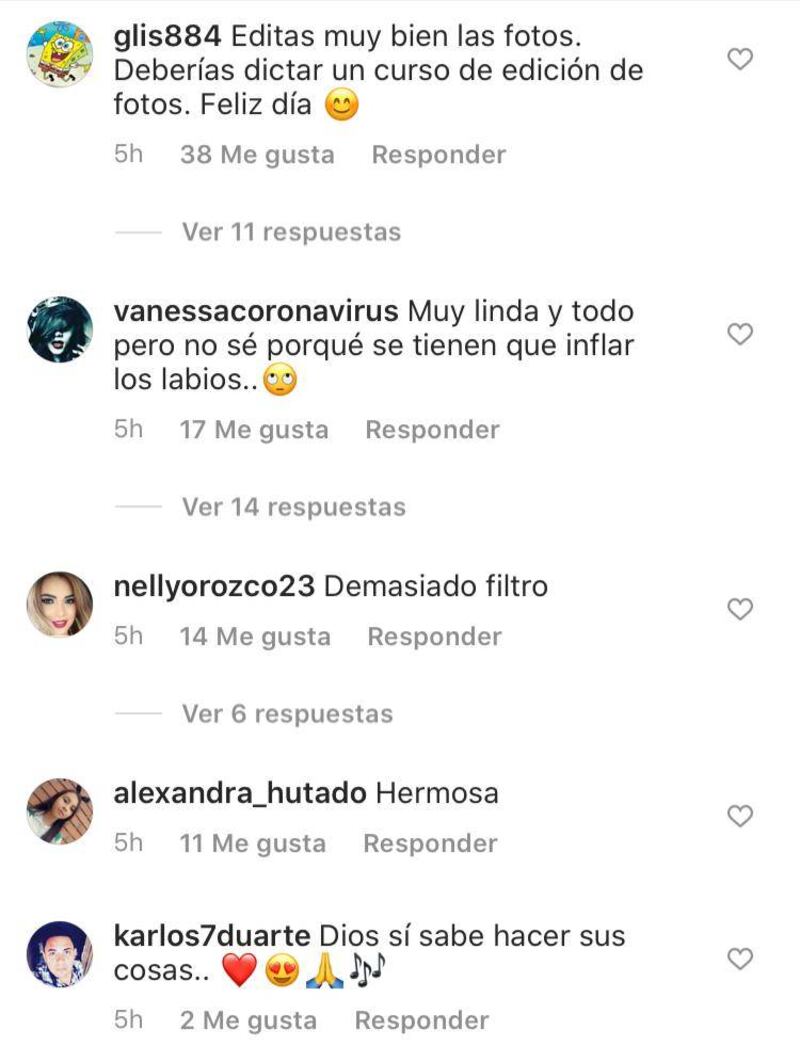Image resolution: width=800 pixels, height=1046 pixels.
Task: Expand Ver 11 respuestas thread
Action: coord(292,232)
